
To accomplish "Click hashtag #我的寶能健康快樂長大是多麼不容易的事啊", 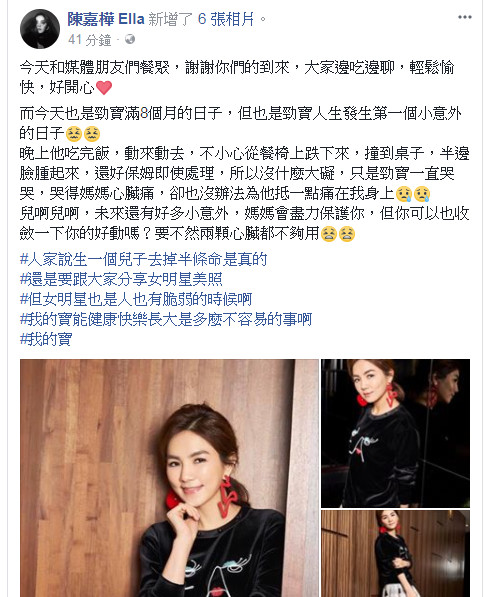I will click(166, 319).
